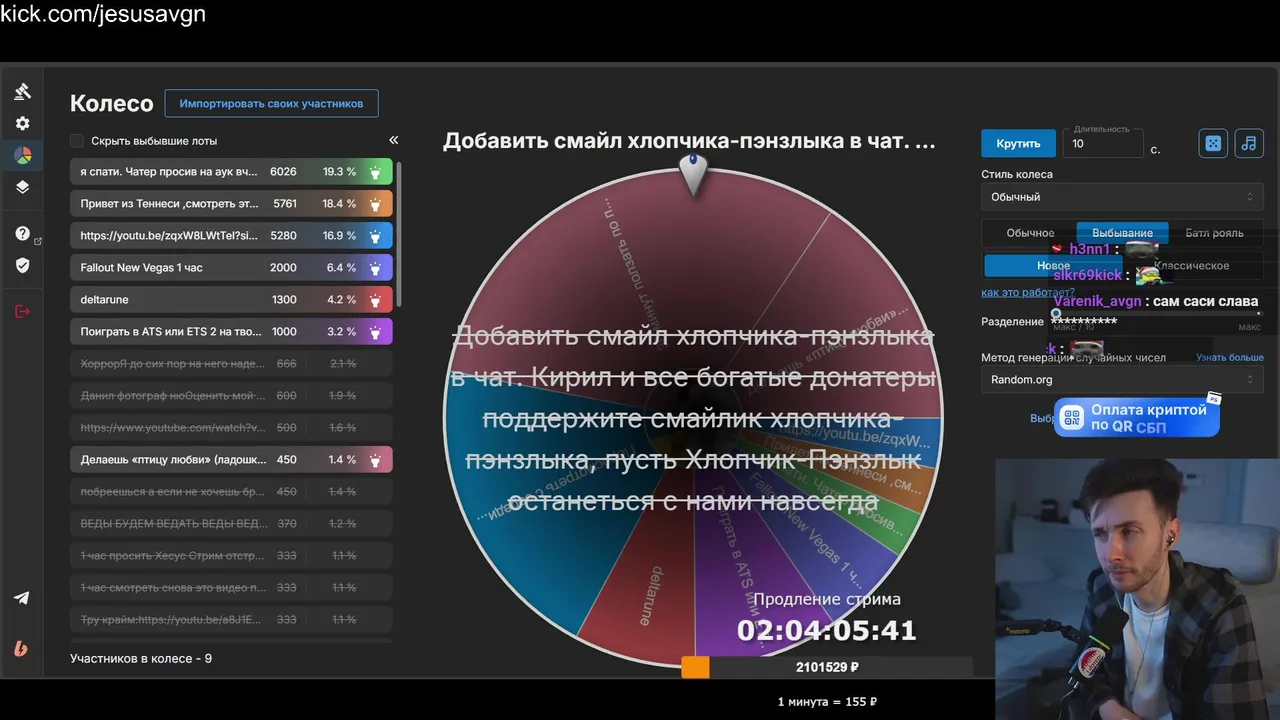Open the Random.org generation method dropdown

1122,379
